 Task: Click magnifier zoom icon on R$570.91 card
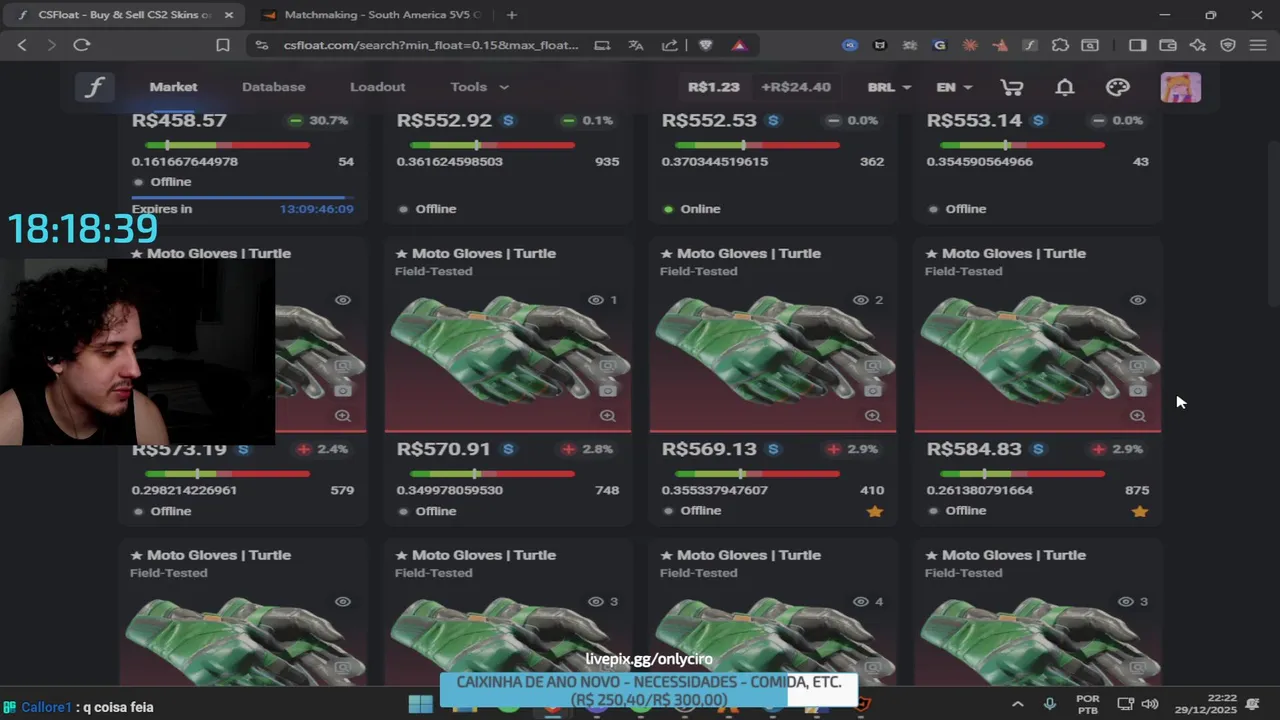click(x=608, y=416)
